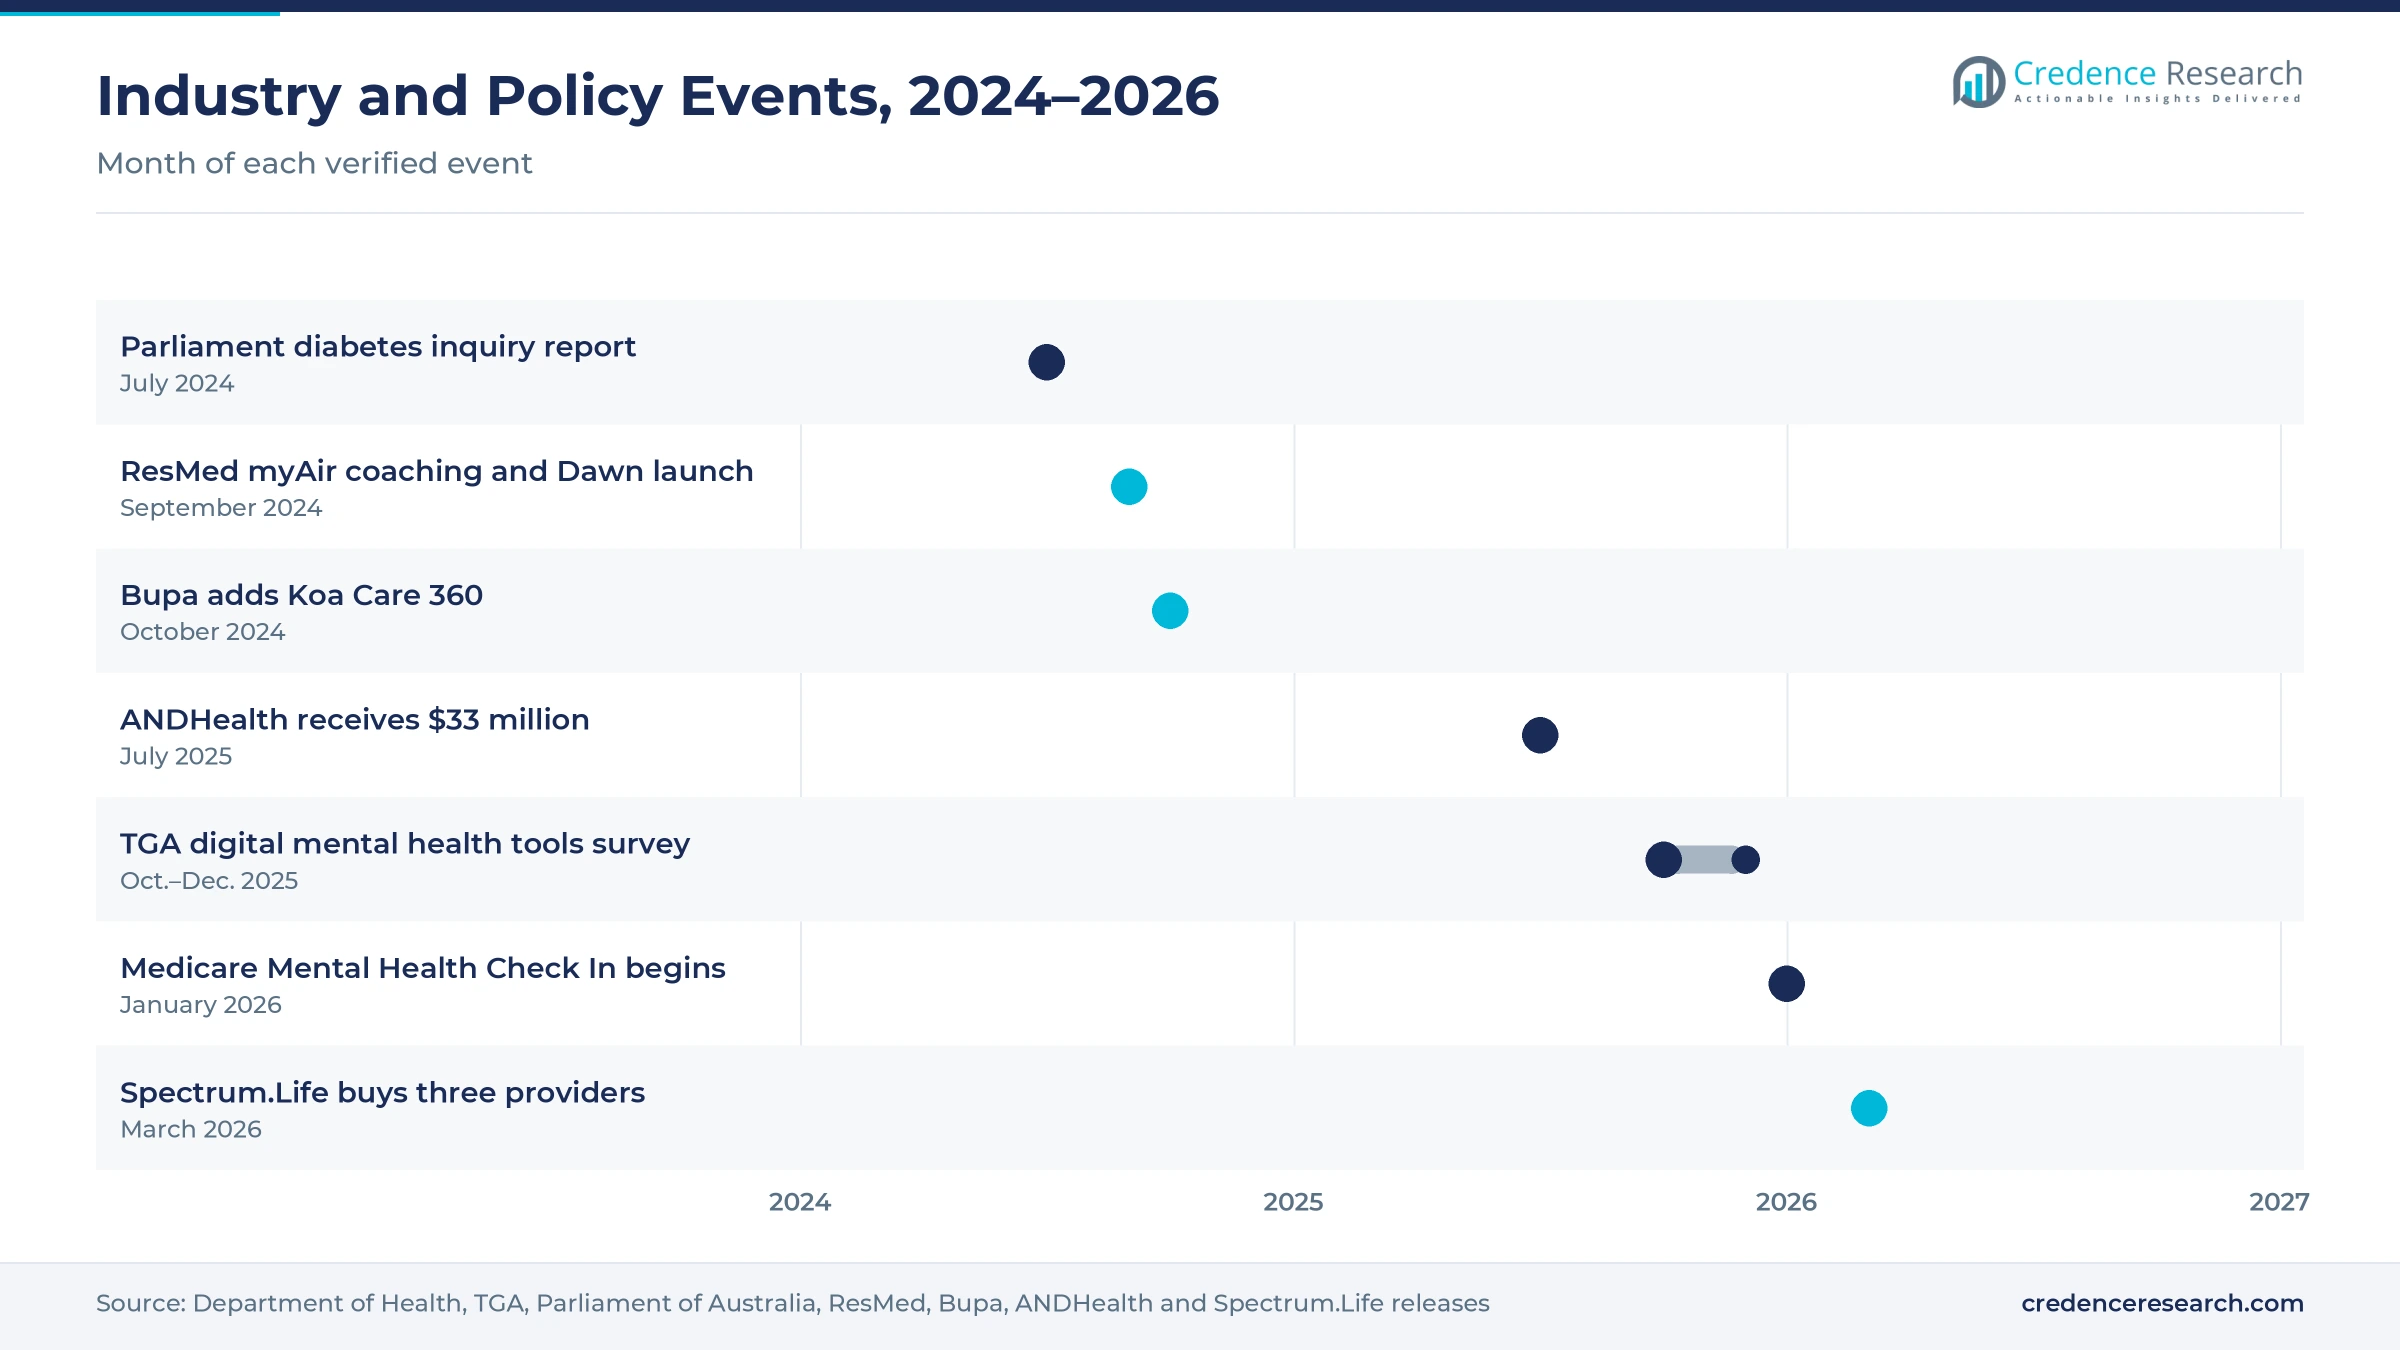
Task: Click the 'January 2026' date text
Action: (201, 1005)
